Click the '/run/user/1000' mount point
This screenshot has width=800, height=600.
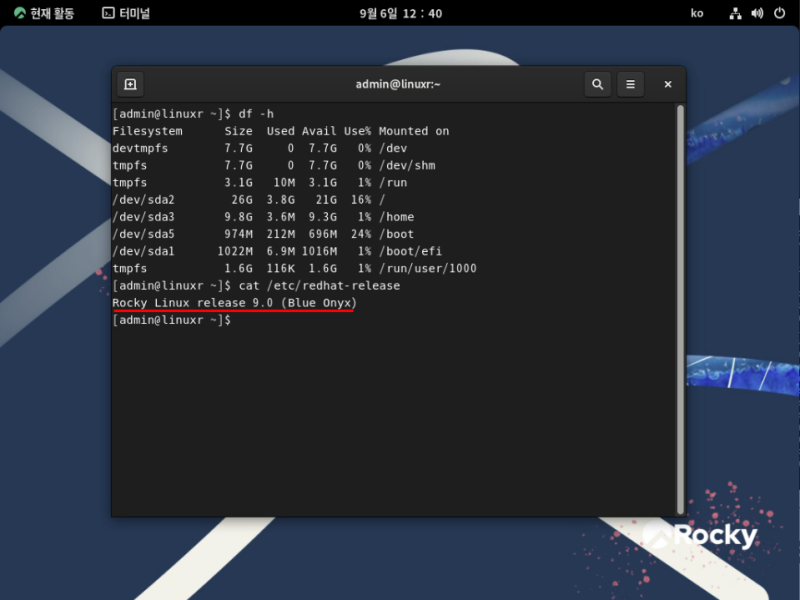click(428, 268)
